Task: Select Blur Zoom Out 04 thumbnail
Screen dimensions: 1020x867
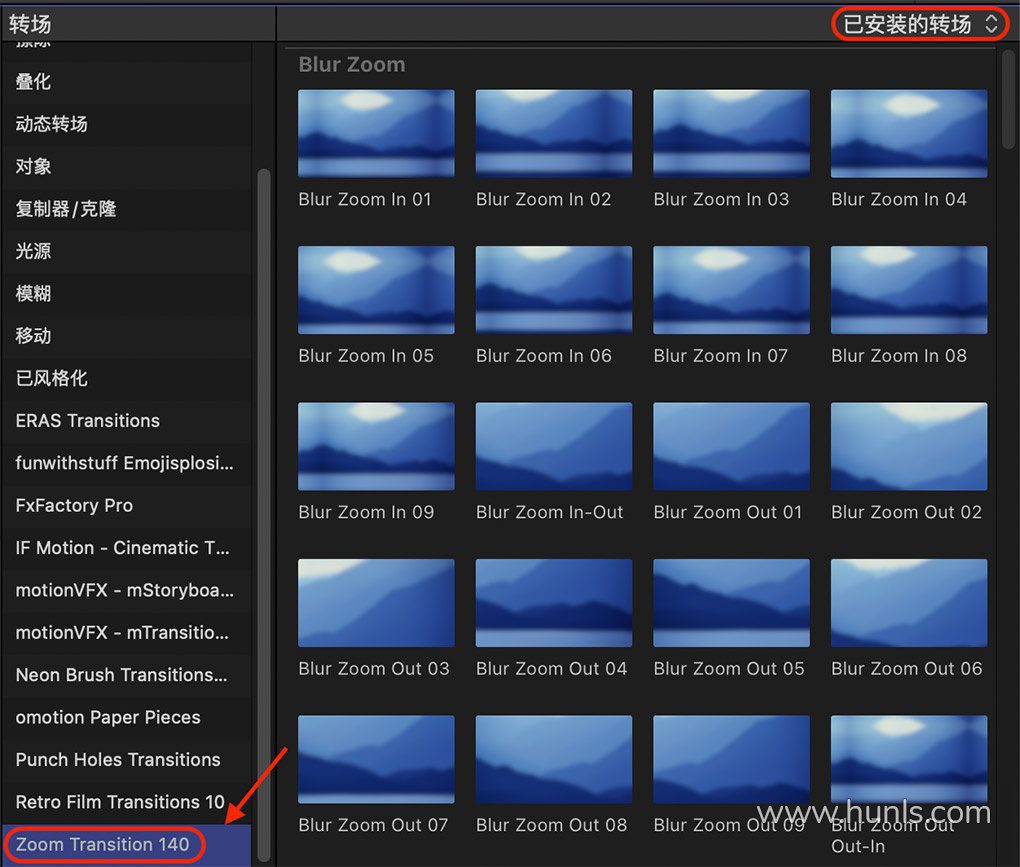Action: tap(554, 603)
